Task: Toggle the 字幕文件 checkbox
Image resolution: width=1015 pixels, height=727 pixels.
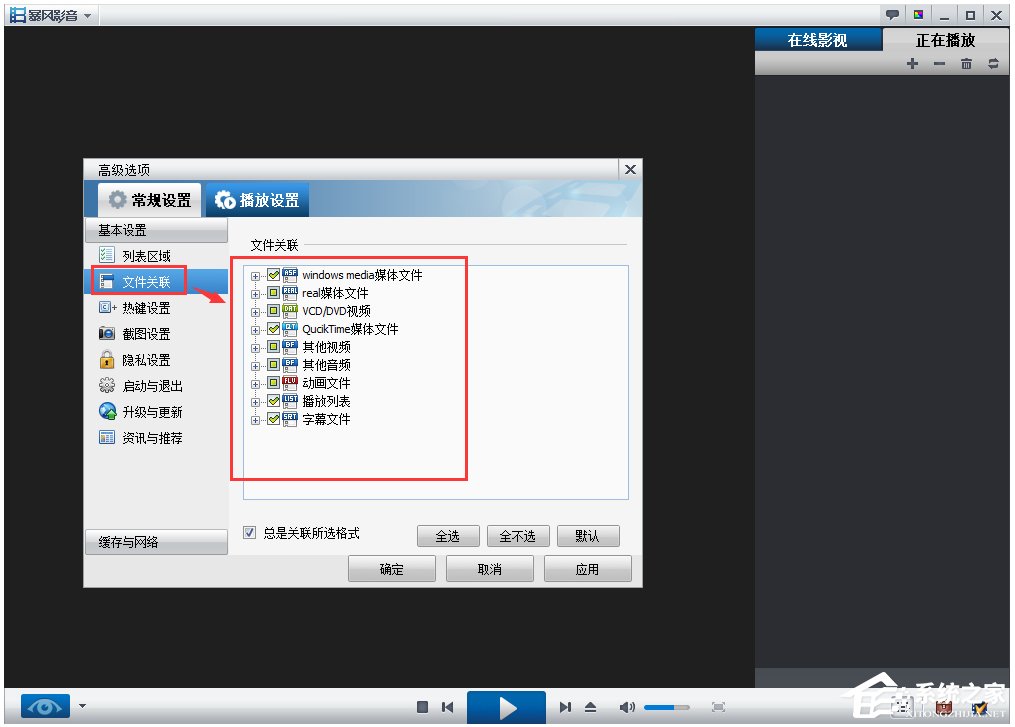Action: tap(274, 419)
